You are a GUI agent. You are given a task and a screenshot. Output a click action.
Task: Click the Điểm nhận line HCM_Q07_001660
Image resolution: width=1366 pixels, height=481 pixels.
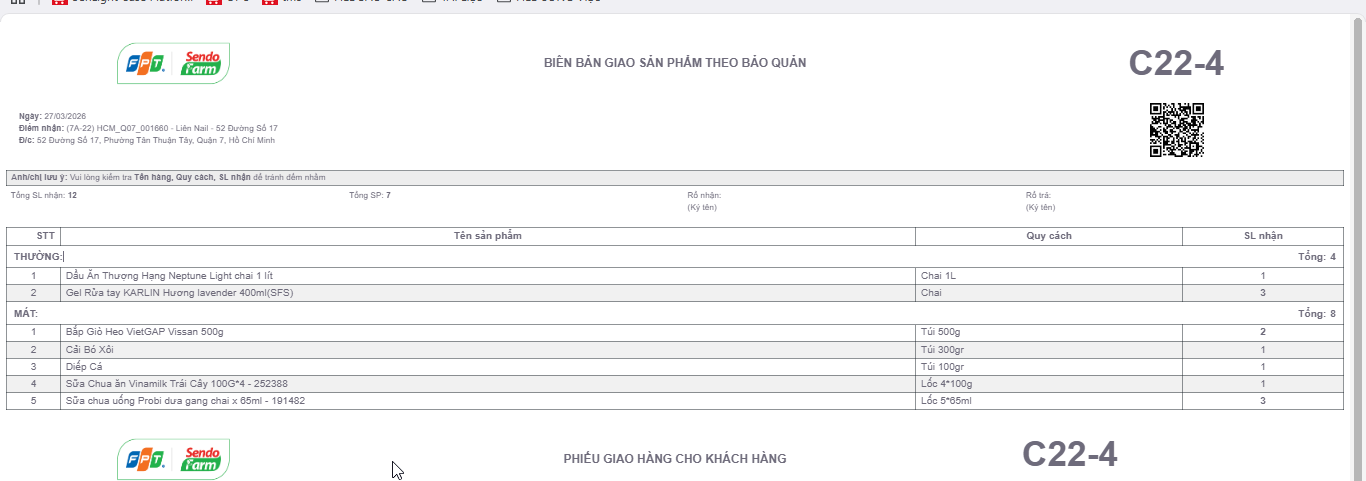148,128
